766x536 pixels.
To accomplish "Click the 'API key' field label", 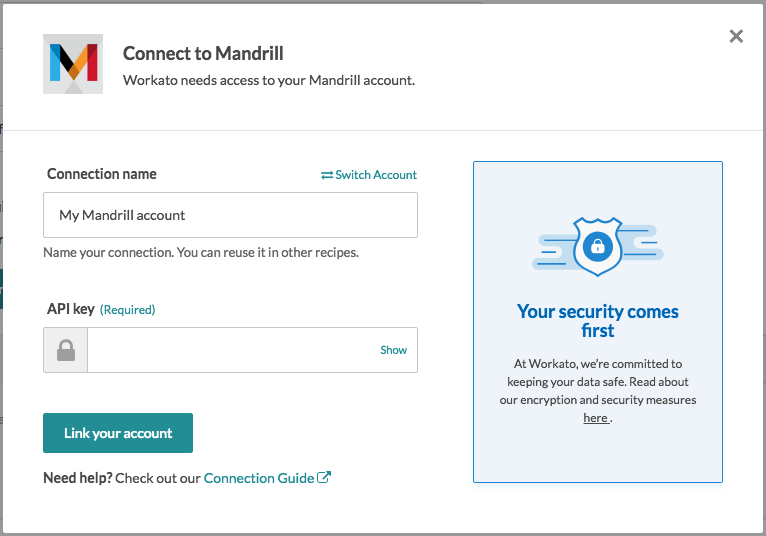I will [x=71, y=309].
